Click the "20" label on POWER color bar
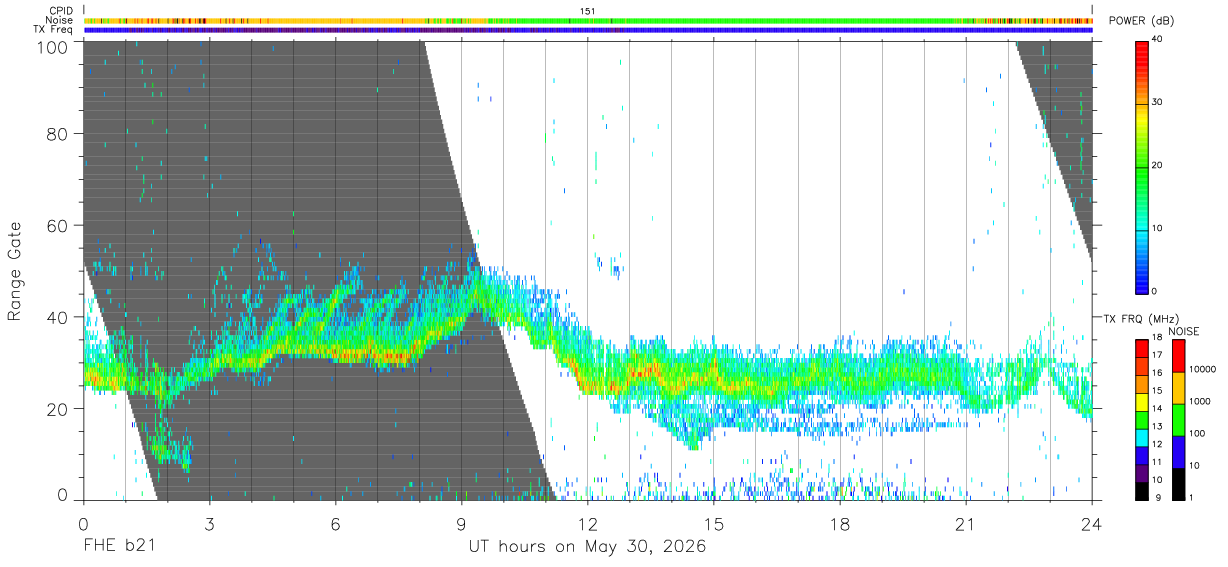The width and height of the screenshot is (1228, 567). [x=1156, y=166]
